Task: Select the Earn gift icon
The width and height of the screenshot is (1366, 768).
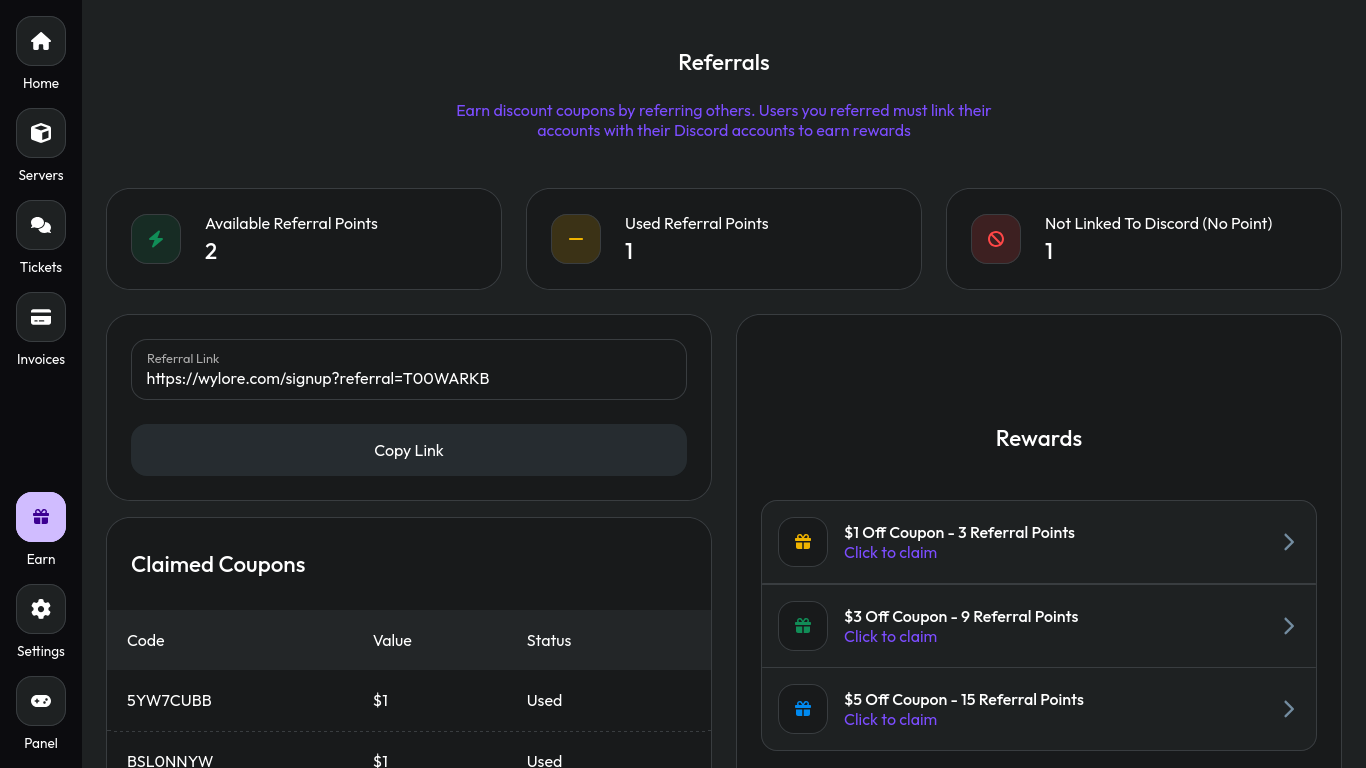Action: point(41,517)
